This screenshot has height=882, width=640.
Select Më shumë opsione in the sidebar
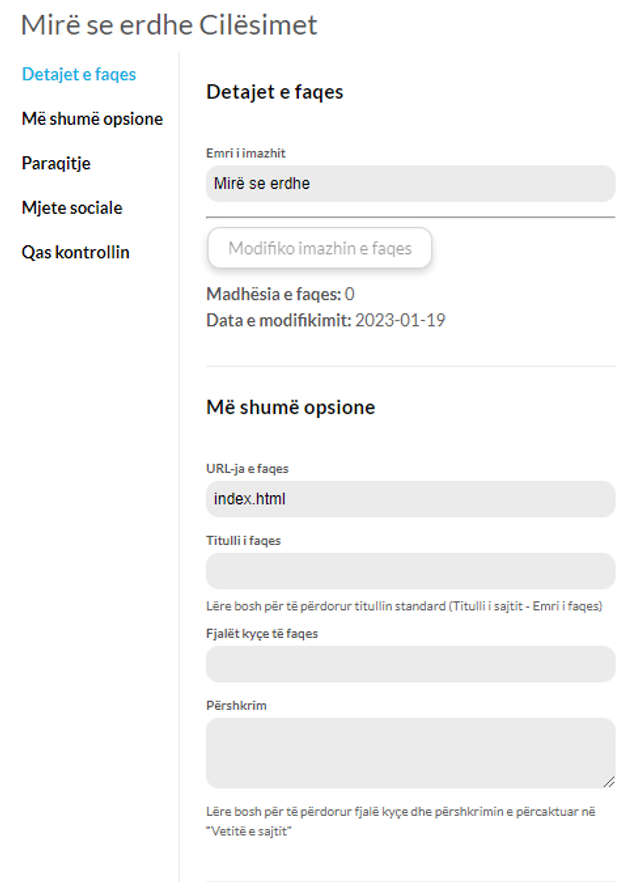click(92, 119)
